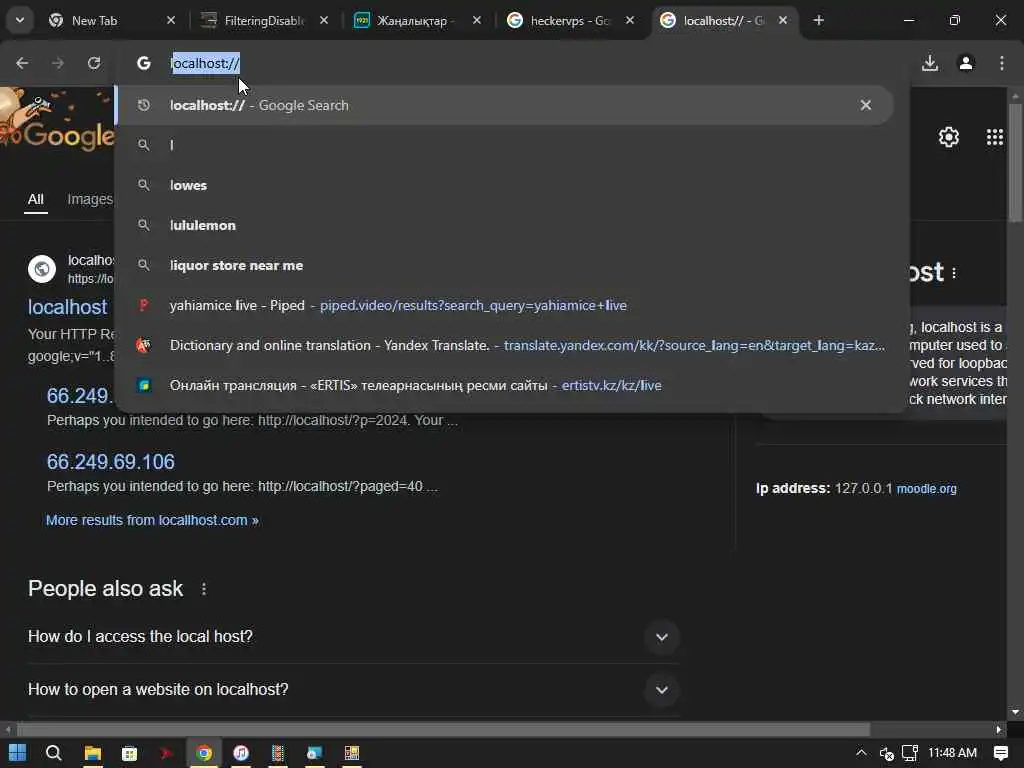
Task: Show hidden system tray icons
Action: coord(861,753)
